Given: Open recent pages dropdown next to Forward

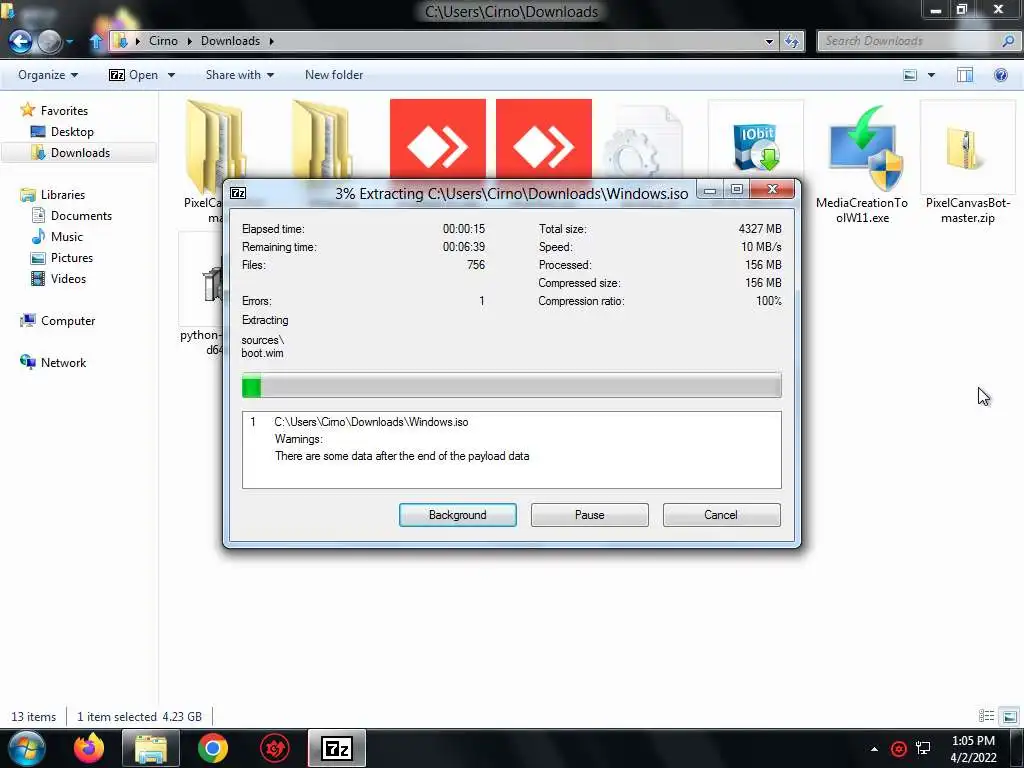Looking at the screenshot, I should [69, 42].
